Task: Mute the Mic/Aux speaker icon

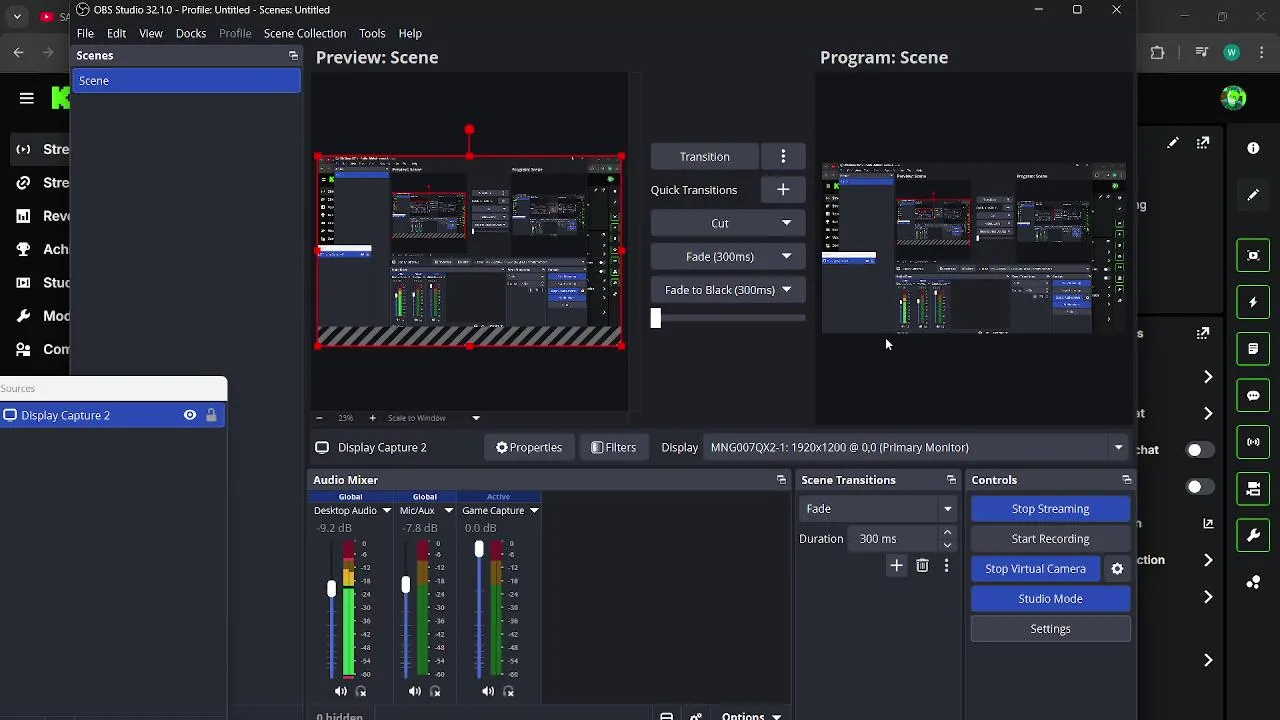Action: (415, 691)
